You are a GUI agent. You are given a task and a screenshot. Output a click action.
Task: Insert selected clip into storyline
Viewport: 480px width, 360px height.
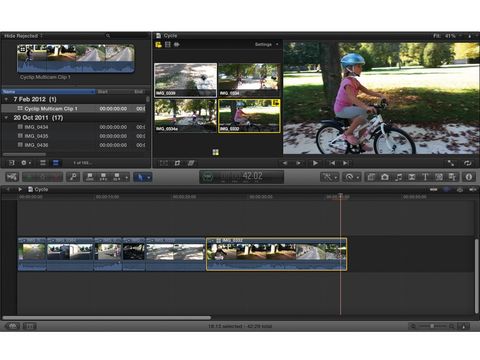tap(103, 177)
